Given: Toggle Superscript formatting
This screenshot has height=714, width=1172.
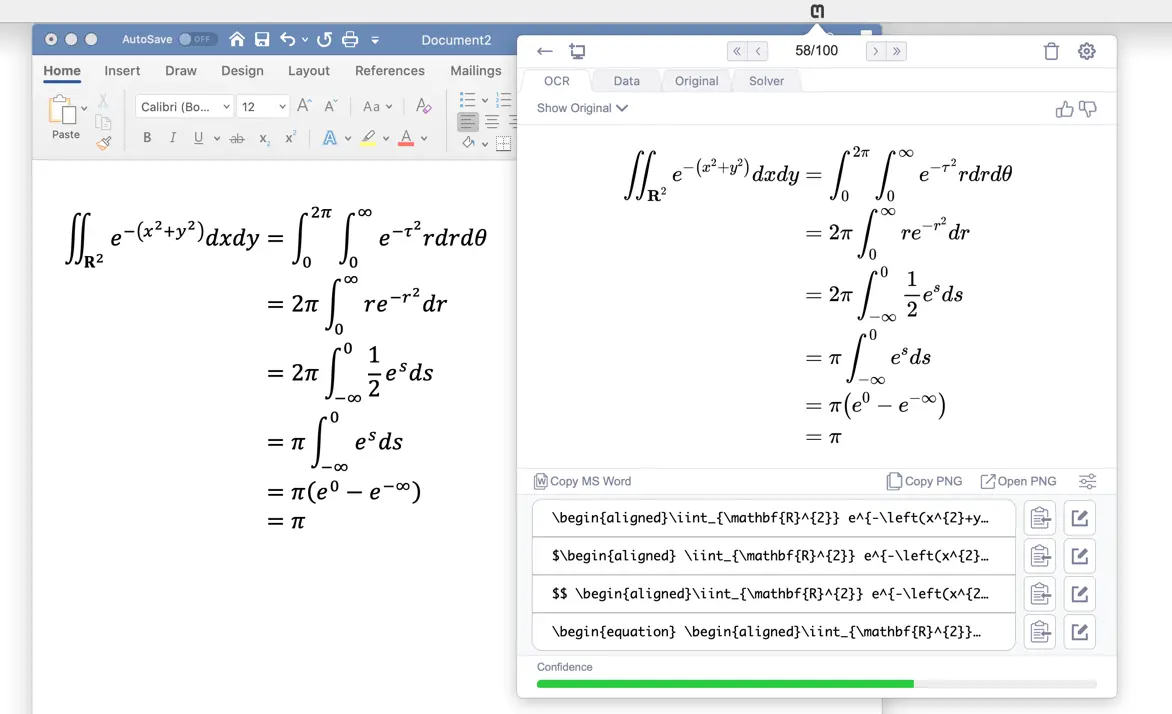Looking at the screenshot, I should coord(290,138).
